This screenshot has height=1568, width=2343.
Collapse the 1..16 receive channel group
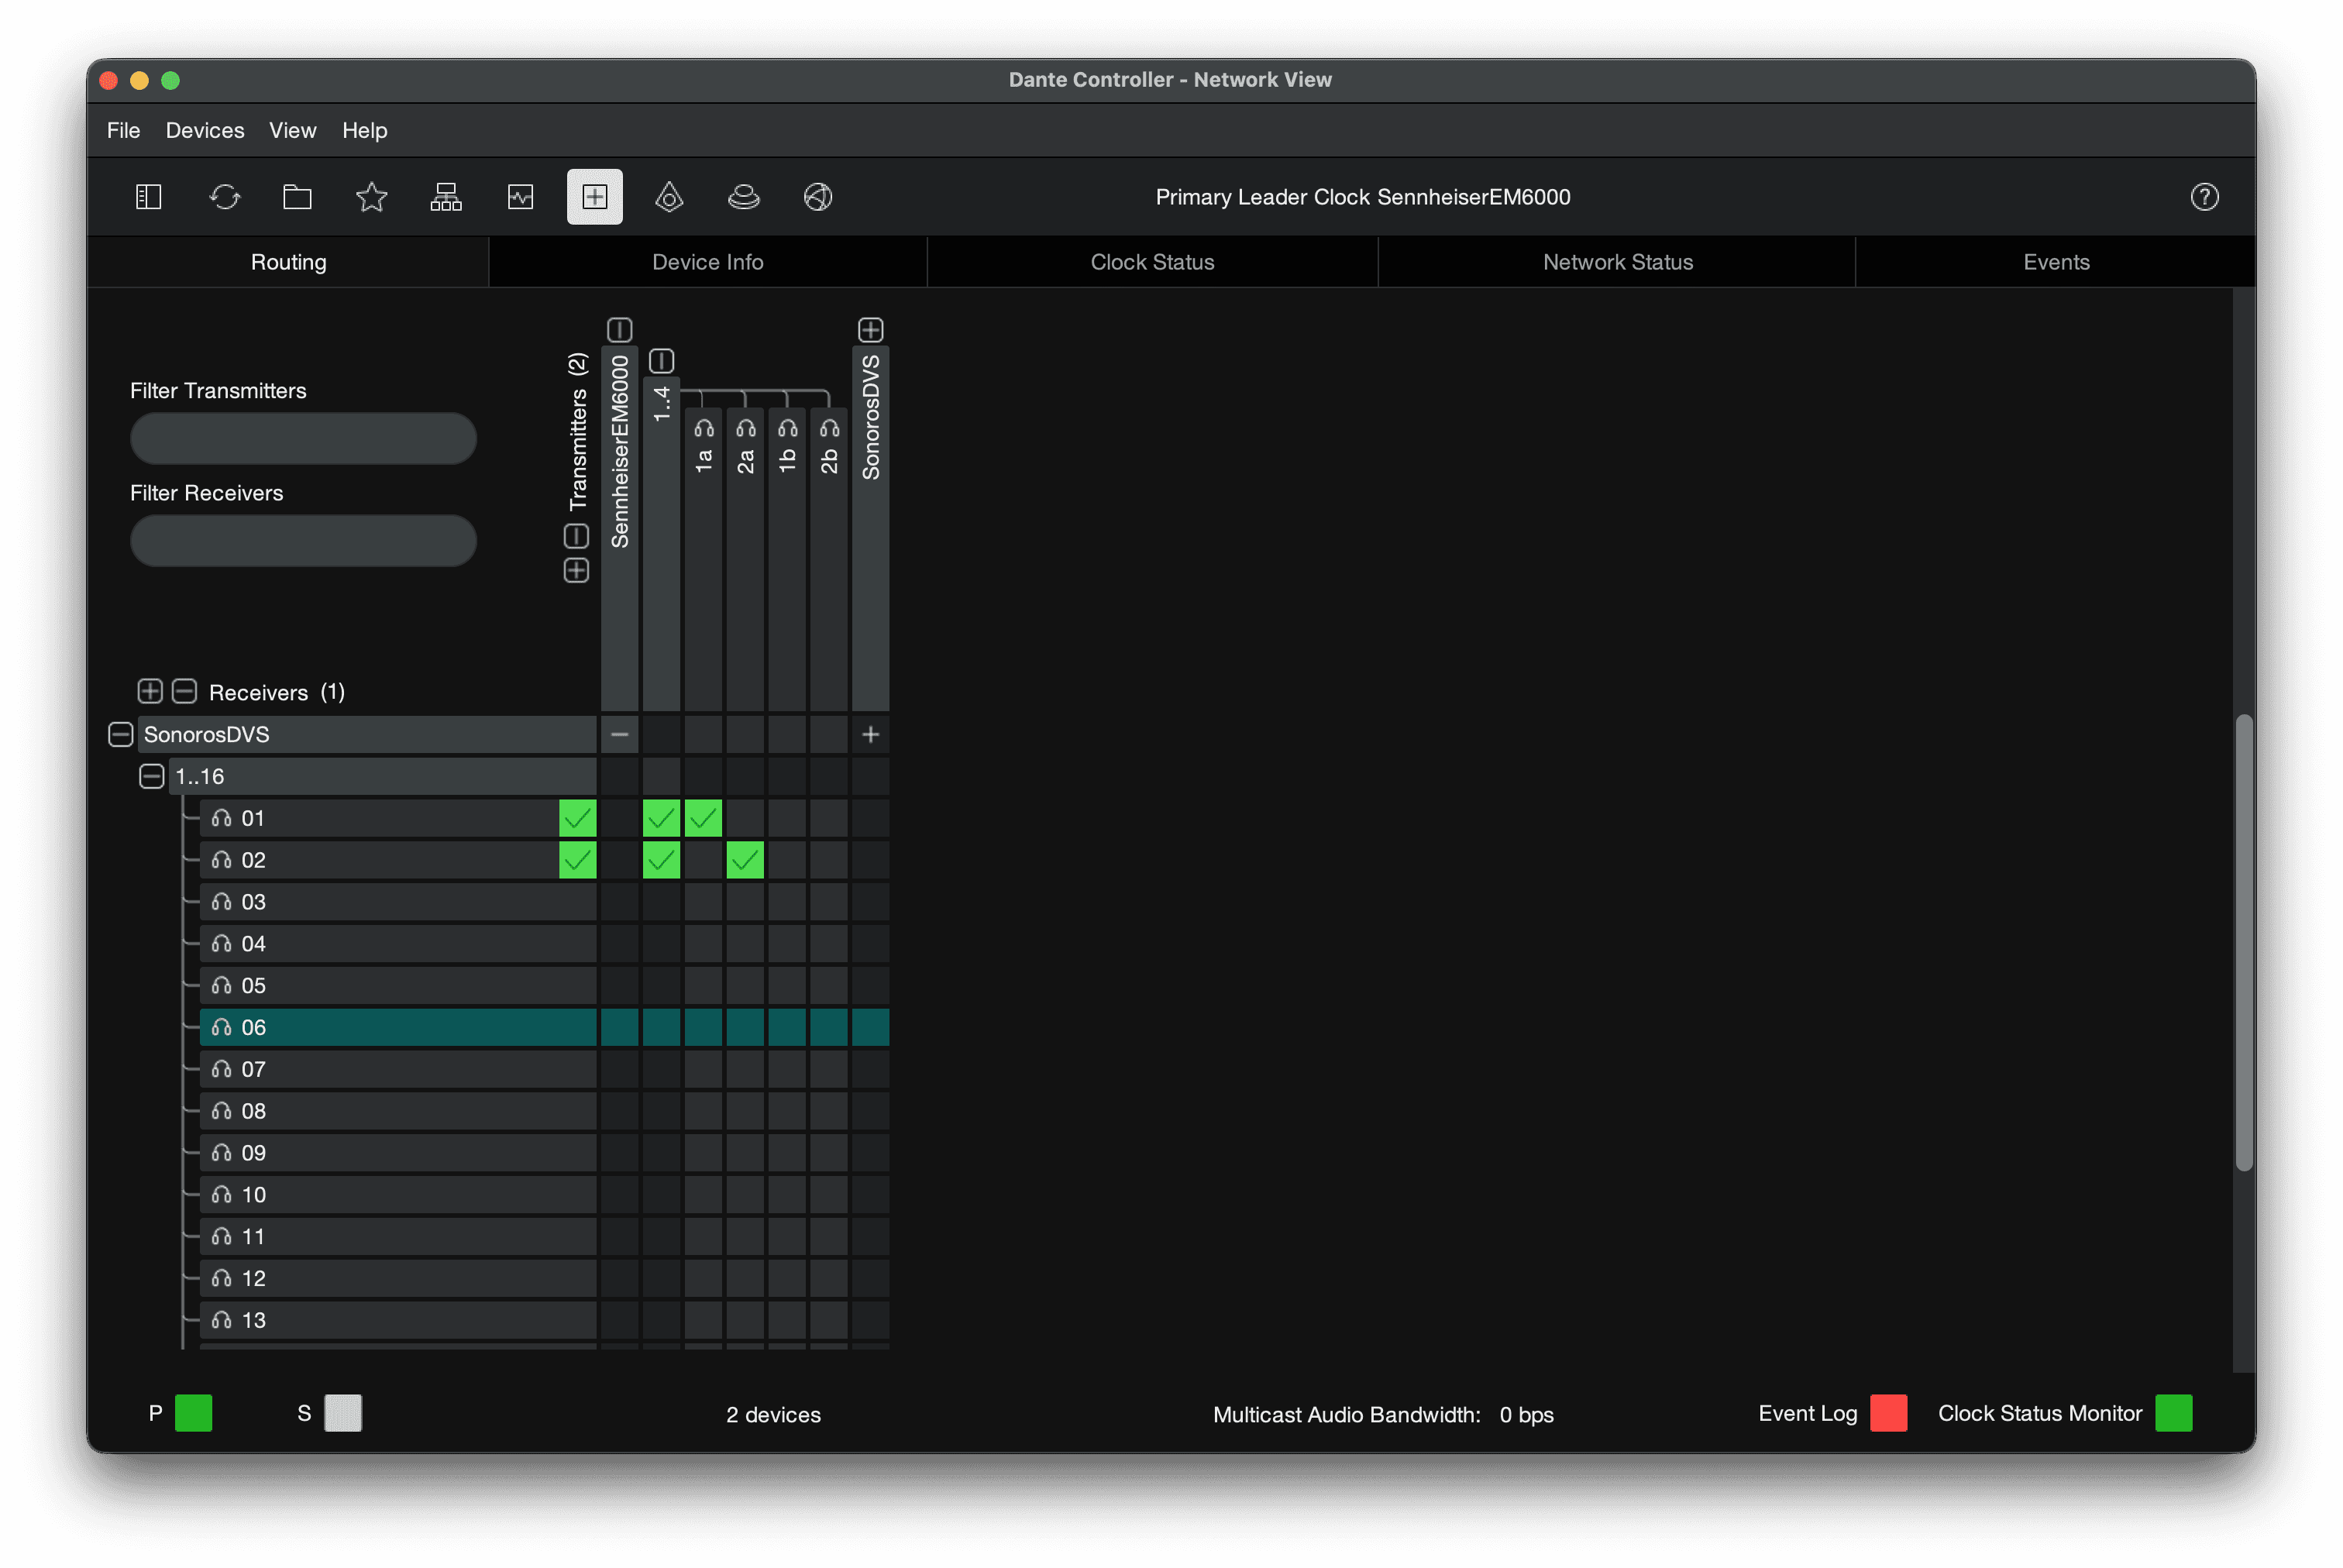tap(151, 777)
